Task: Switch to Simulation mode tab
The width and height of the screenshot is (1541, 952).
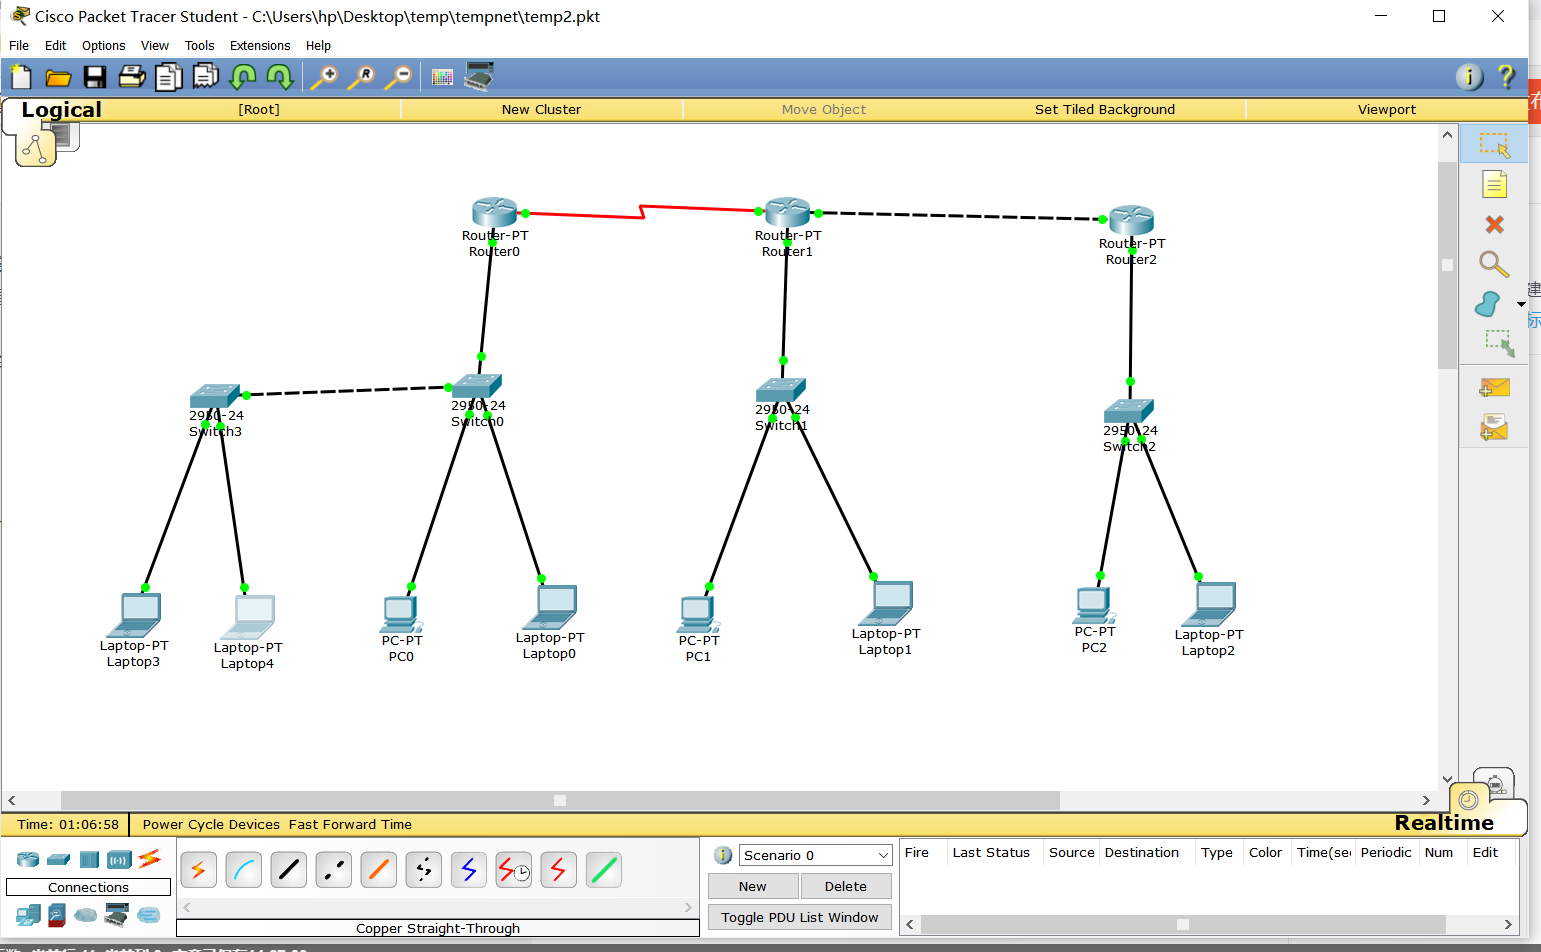Action: coord(1495,783)
